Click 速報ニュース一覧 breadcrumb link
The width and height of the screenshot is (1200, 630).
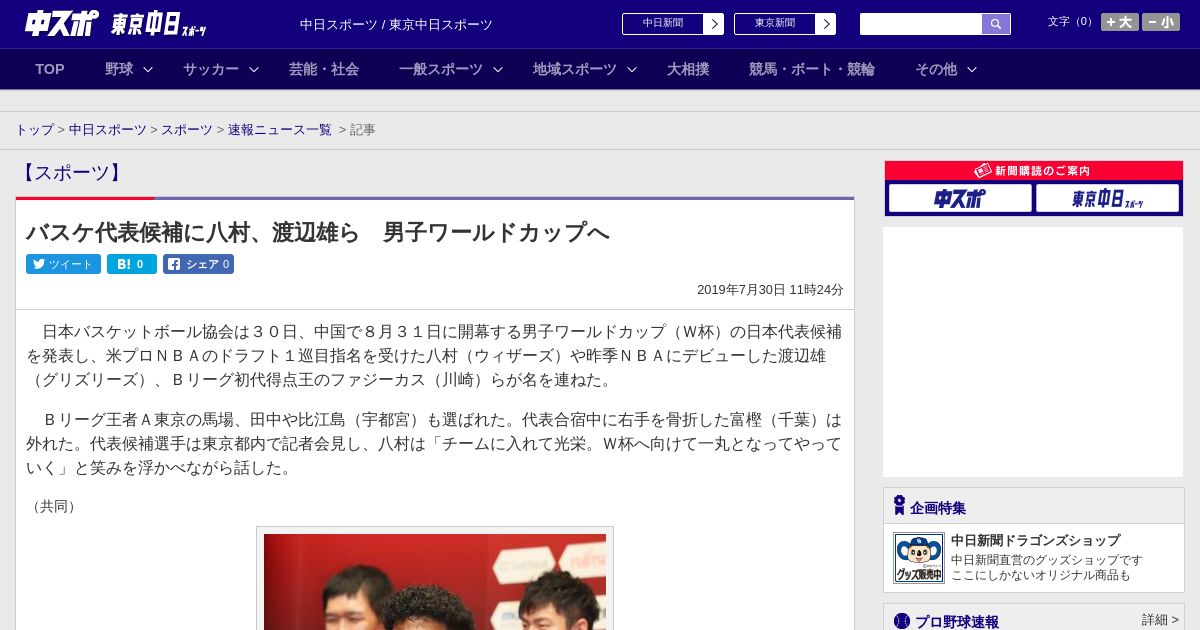pos(280,130)
